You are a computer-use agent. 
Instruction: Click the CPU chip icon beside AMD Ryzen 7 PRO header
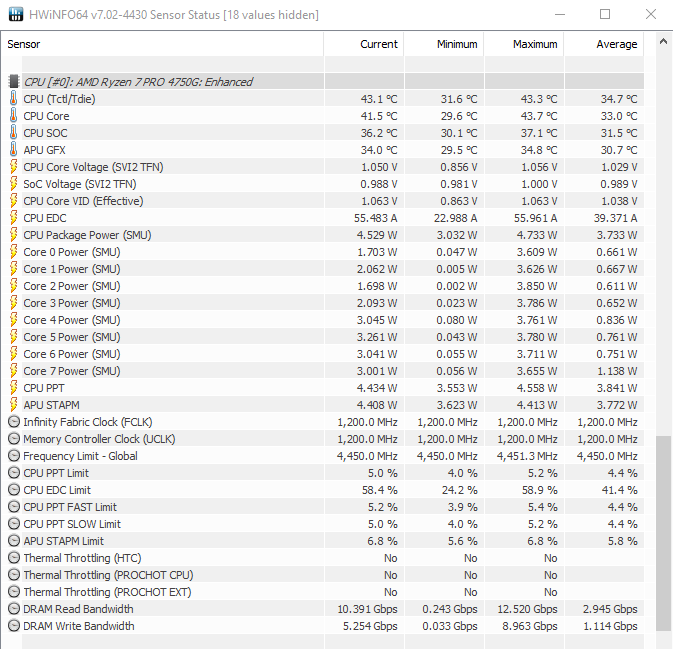click(x=14, y=81)
